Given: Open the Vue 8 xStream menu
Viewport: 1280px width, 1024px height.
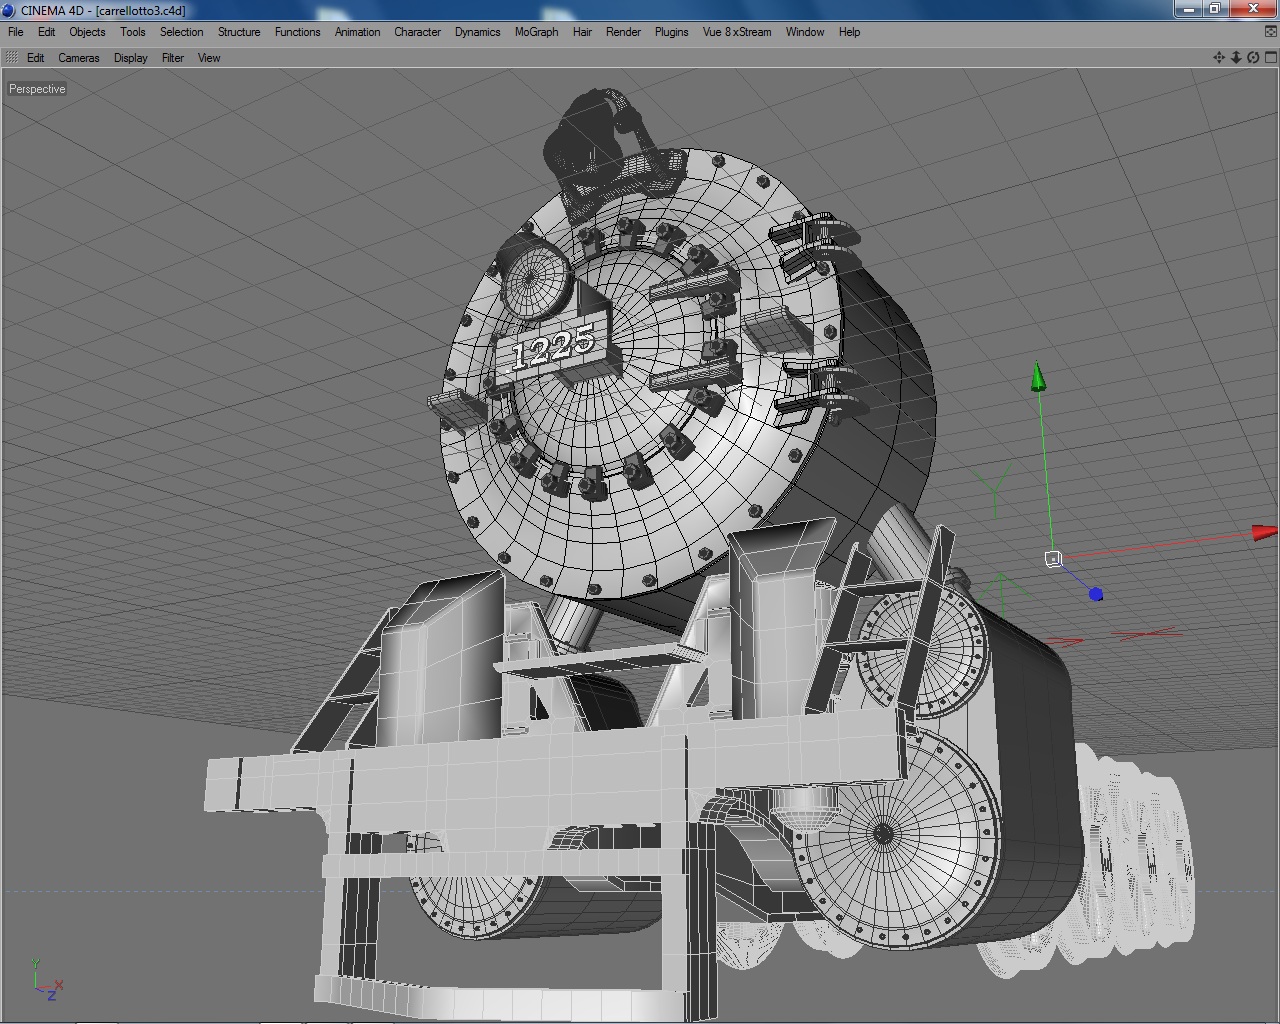Looking at the screenshot, I should (x=737, y=32).
